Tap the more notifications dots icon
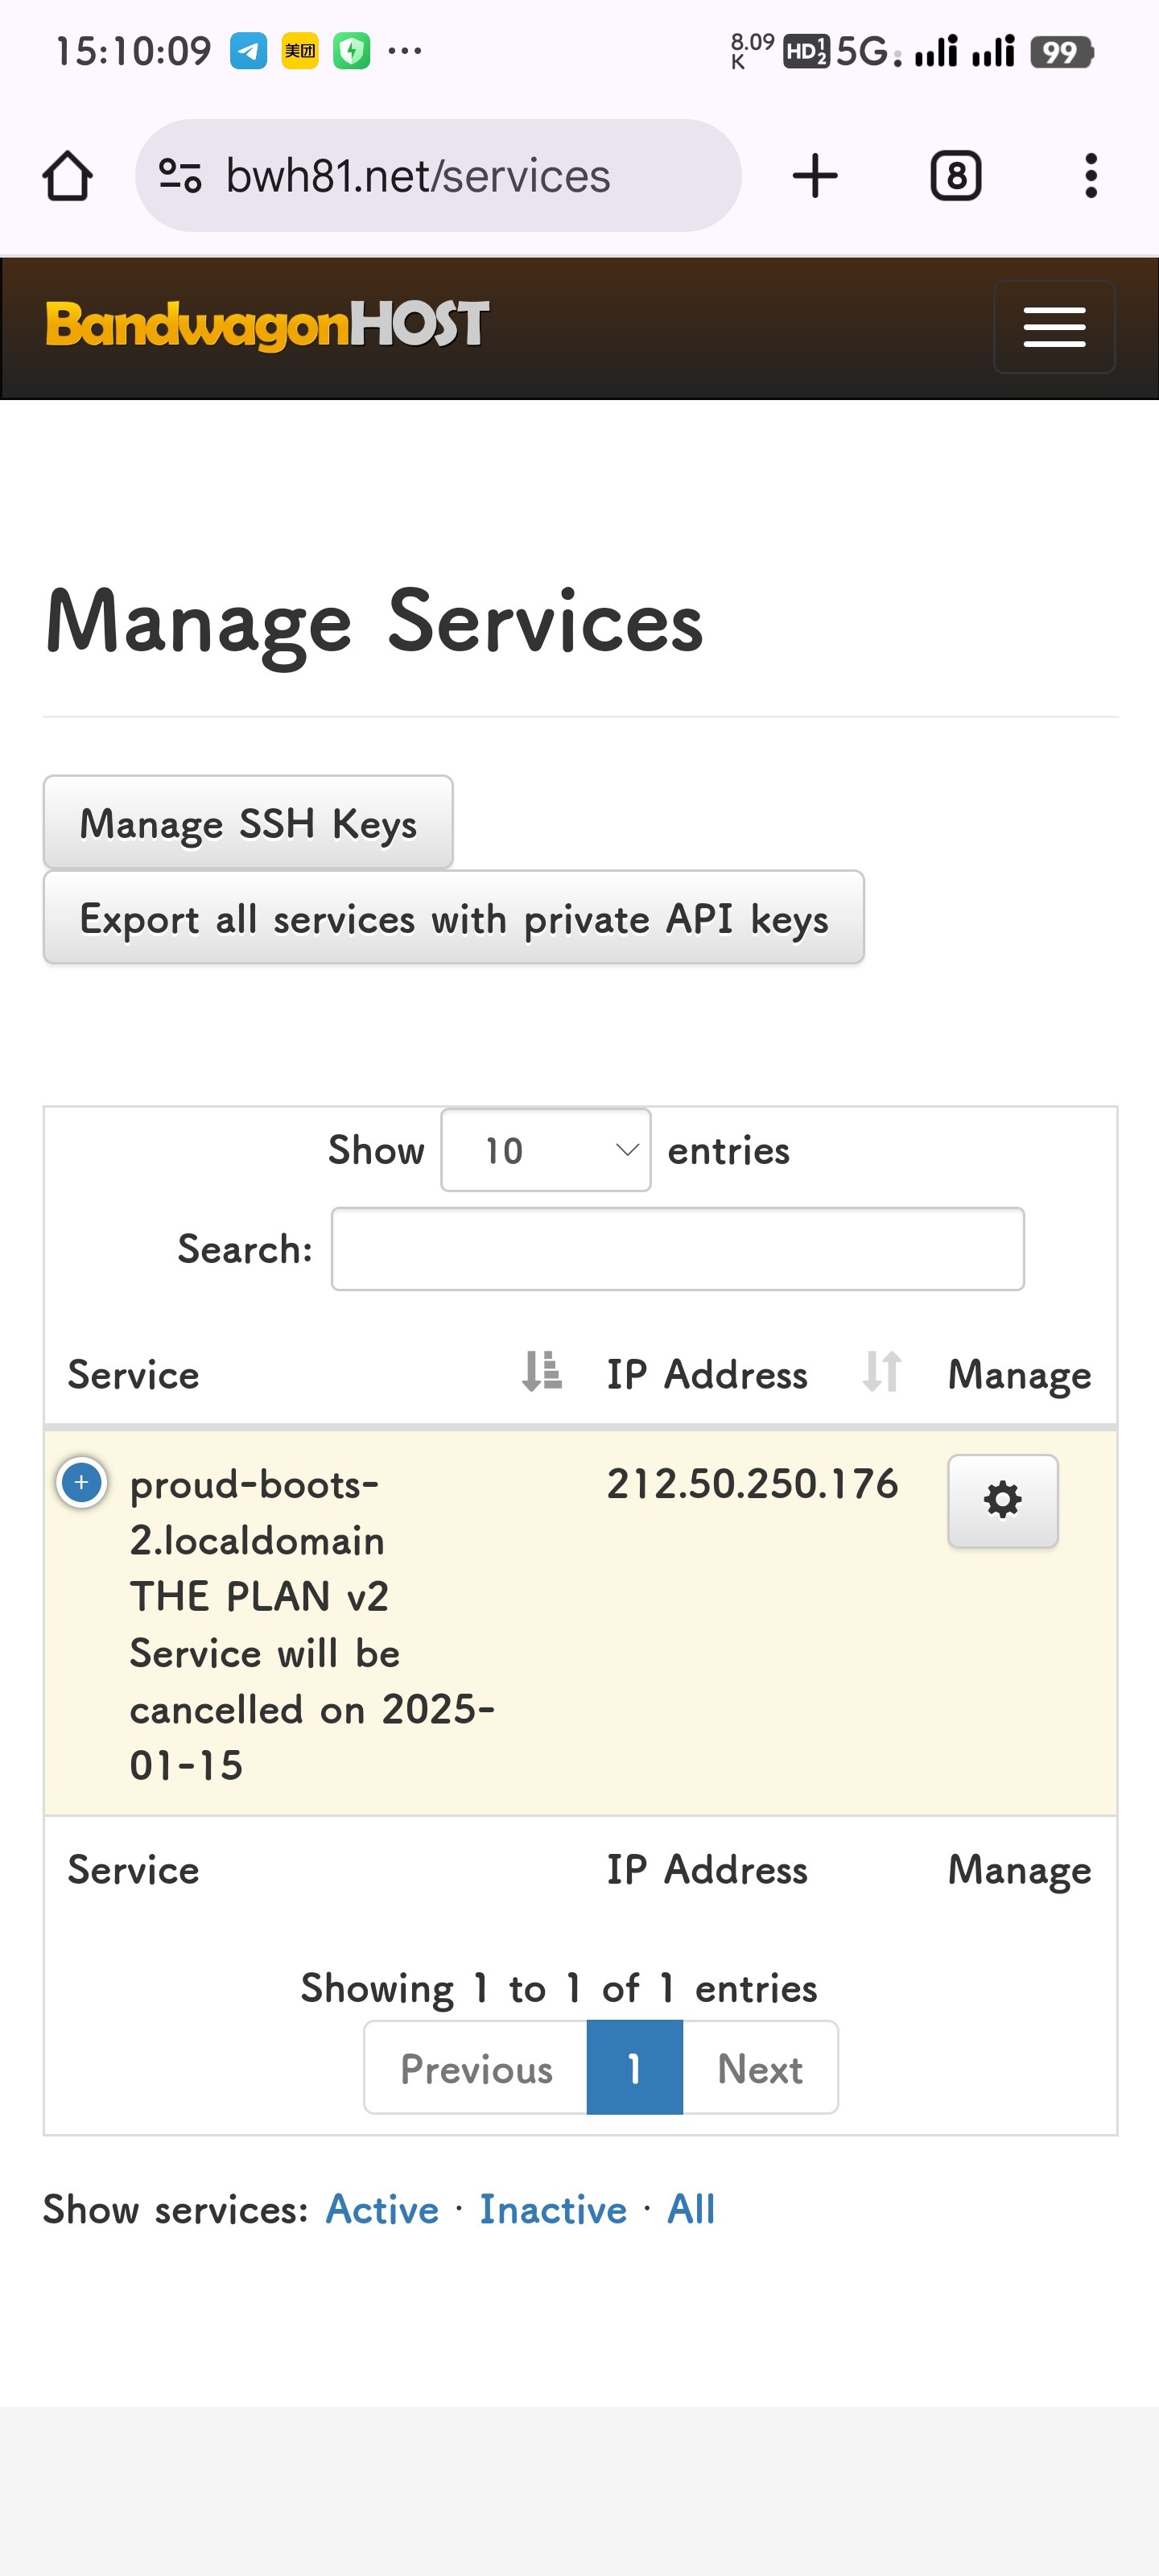The image size is (1159, 2576). tap(405, 50)
